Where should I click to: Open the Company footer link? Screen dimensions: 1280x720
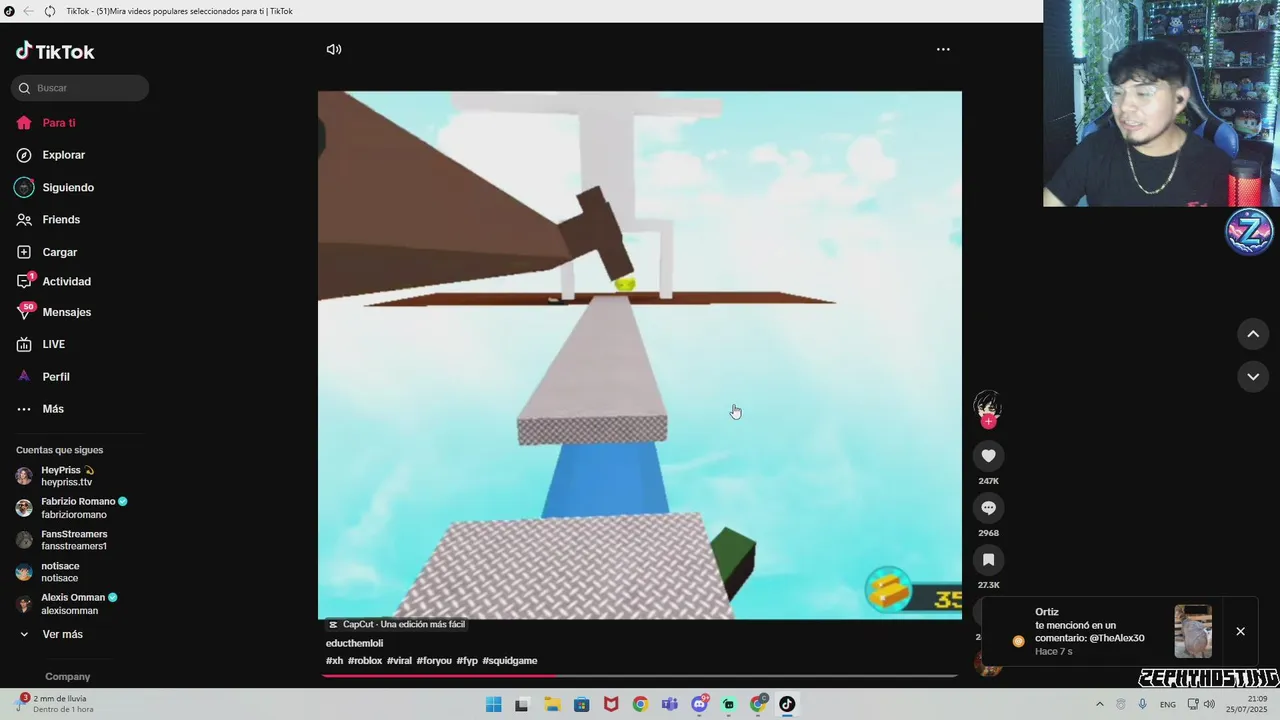(67, 676)
